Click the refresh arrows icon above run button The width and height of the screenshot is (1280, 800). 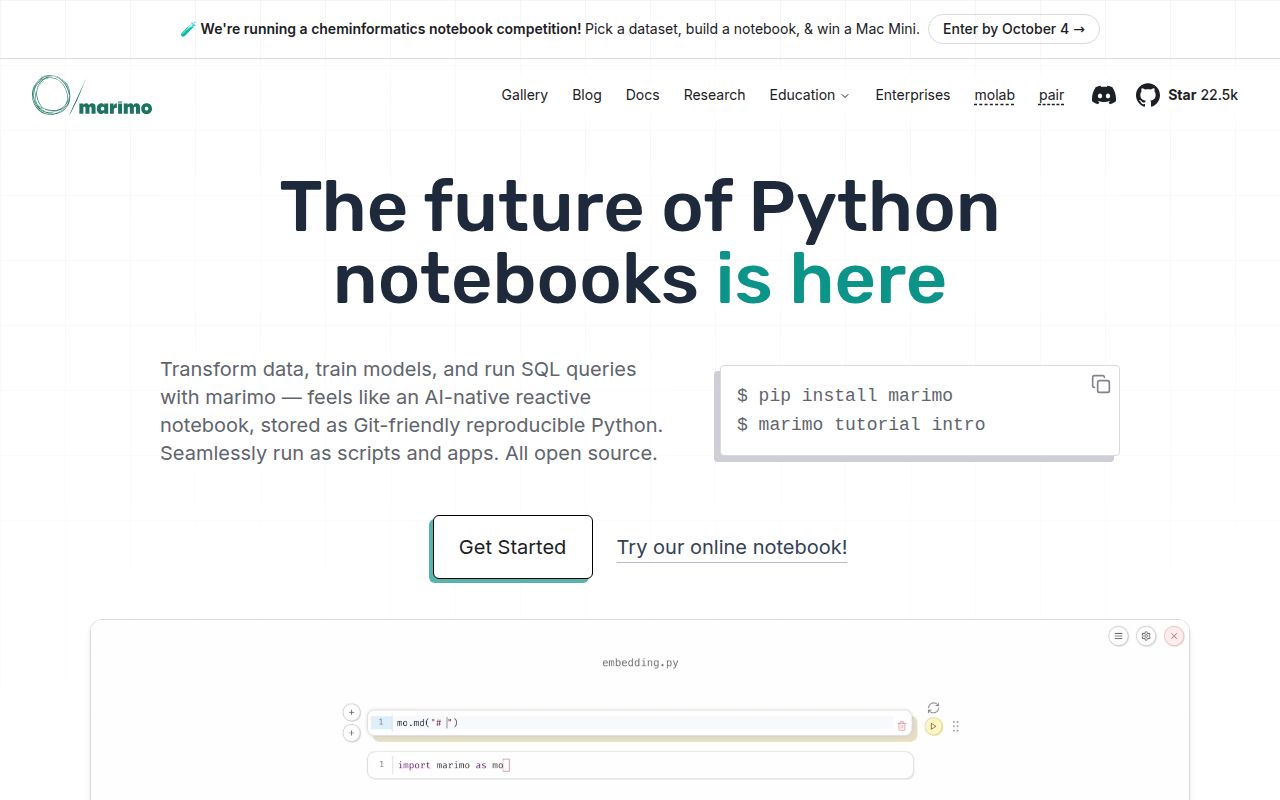click(x=934, y=707)
